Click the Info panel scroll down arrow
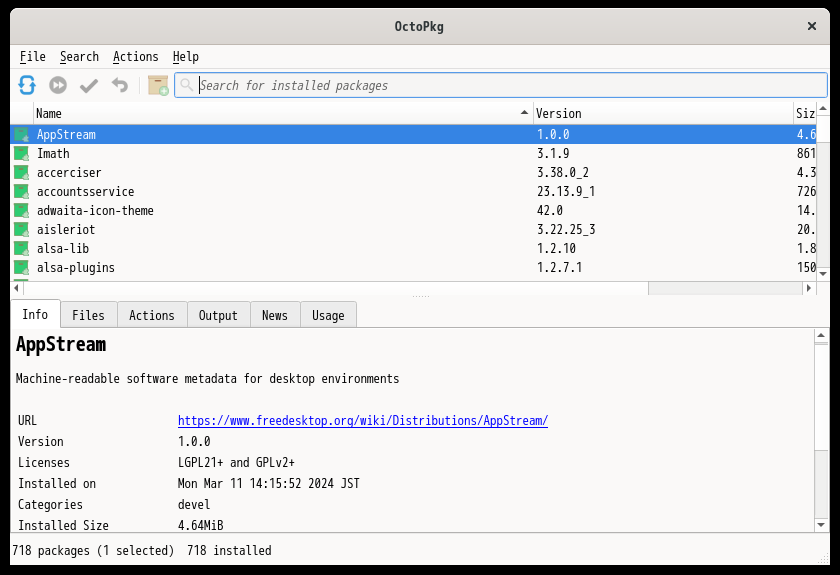Viewport: 840px width, 575px height. tap(821, 525)
